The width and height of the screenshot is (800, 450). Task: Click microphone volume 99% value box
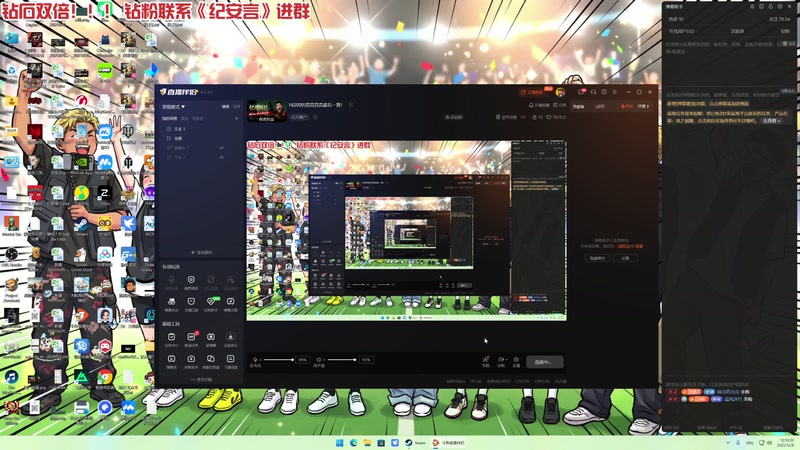[303, 360]
